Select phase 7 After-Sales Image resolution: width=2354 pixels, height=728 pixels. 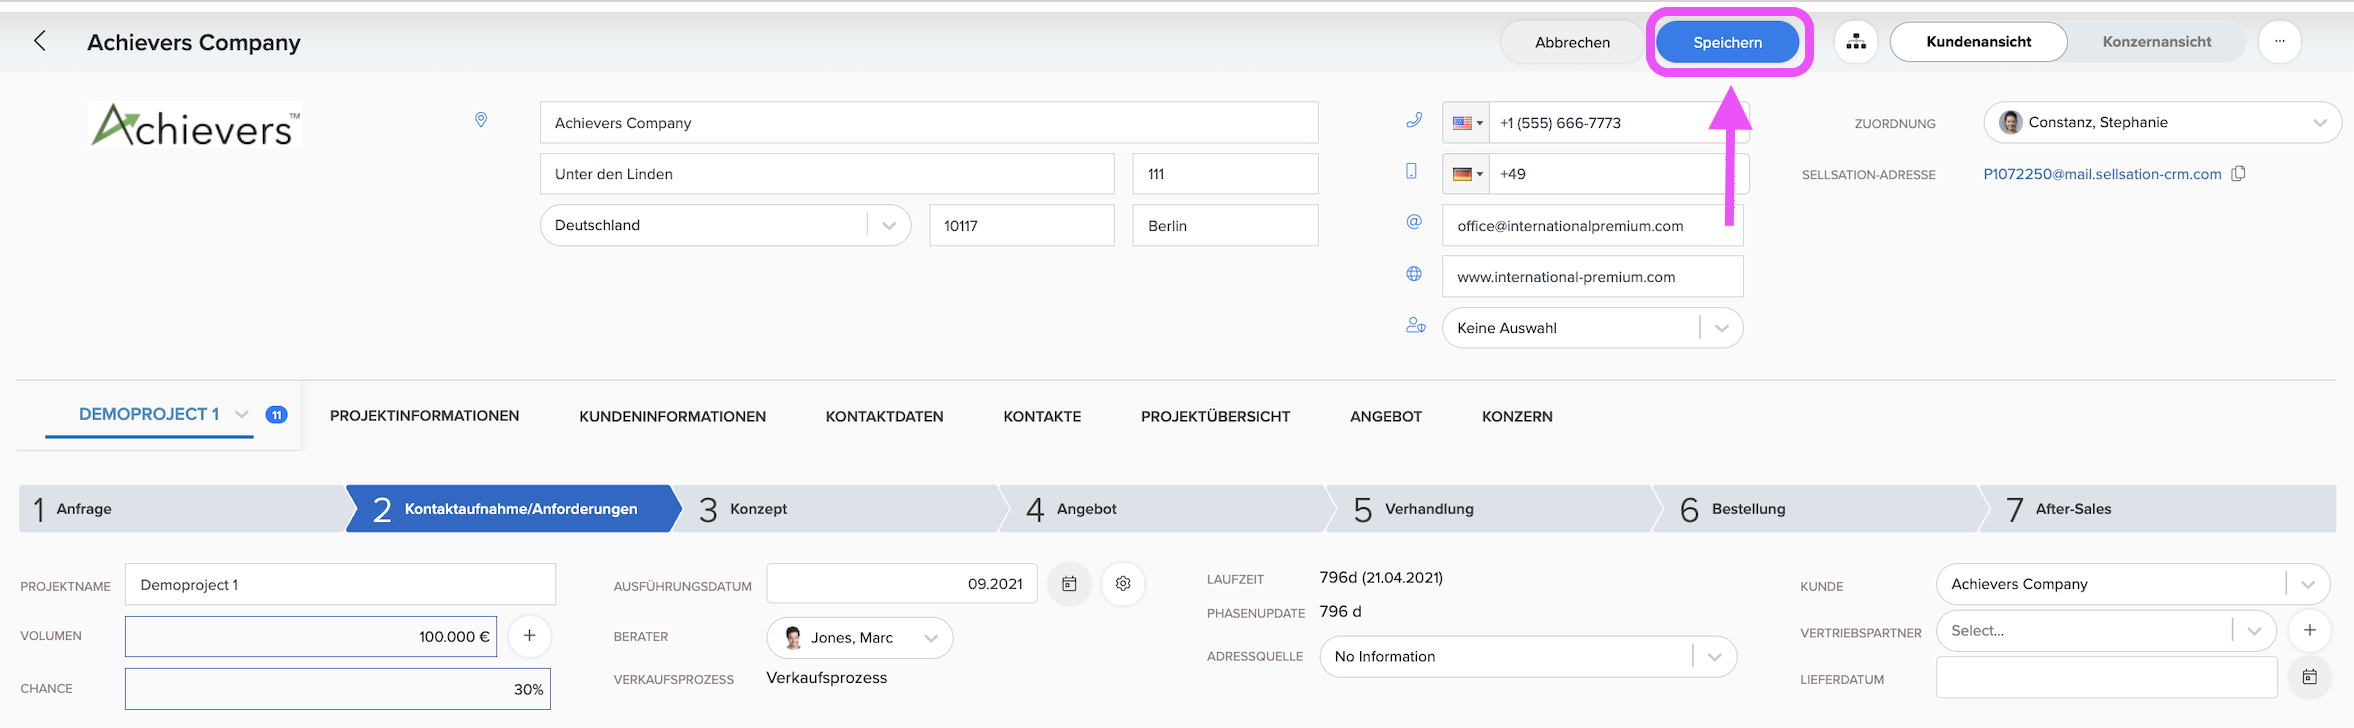(x=2157, y=509)
